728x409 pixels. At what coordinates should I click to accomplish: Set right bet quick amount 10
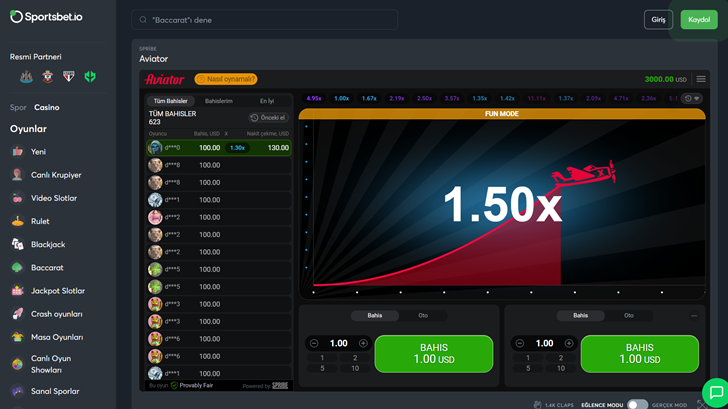click(560, 369)
